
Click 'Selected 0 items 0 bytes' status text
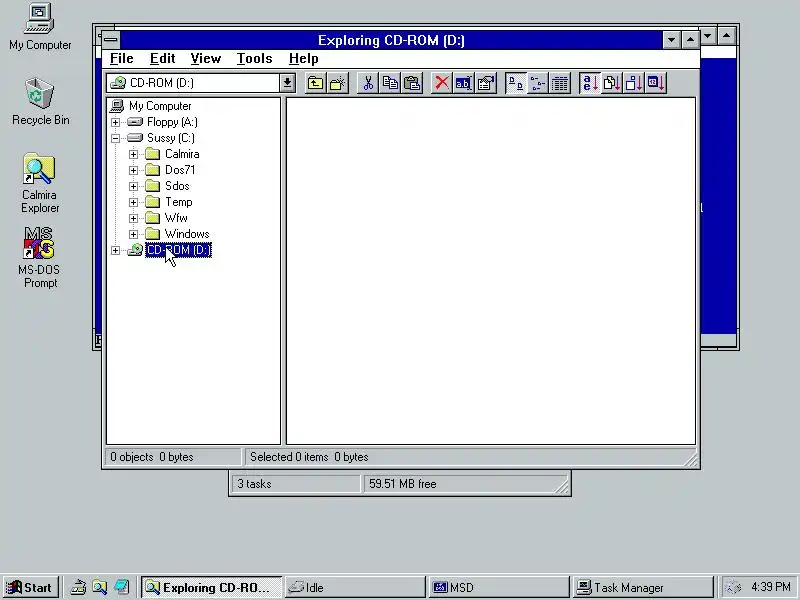coord(309,457)
